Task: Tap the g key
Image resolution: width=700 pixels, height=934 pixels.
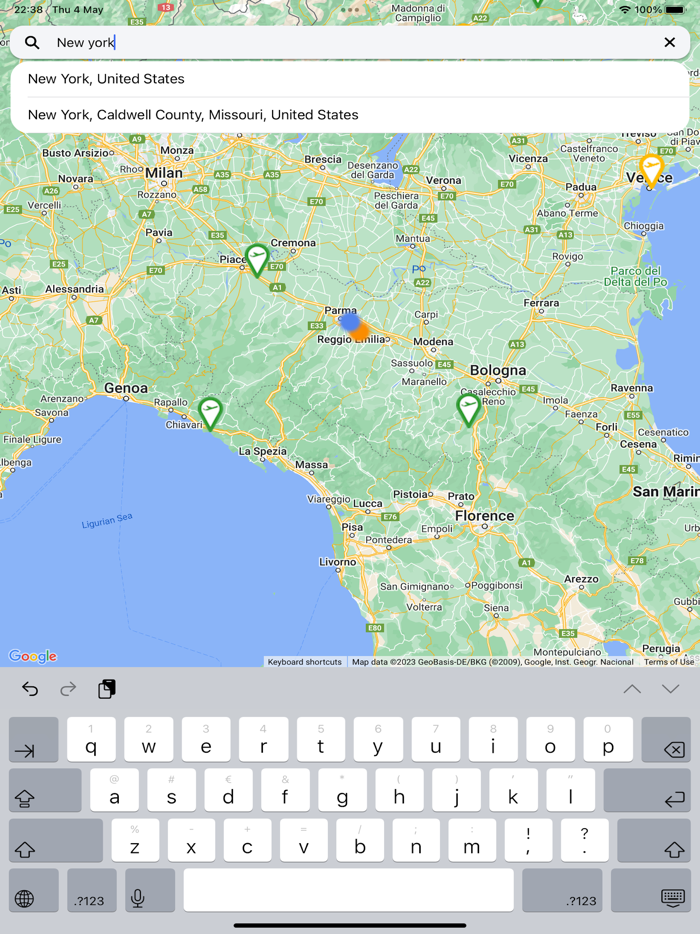Action: (343, 790)
